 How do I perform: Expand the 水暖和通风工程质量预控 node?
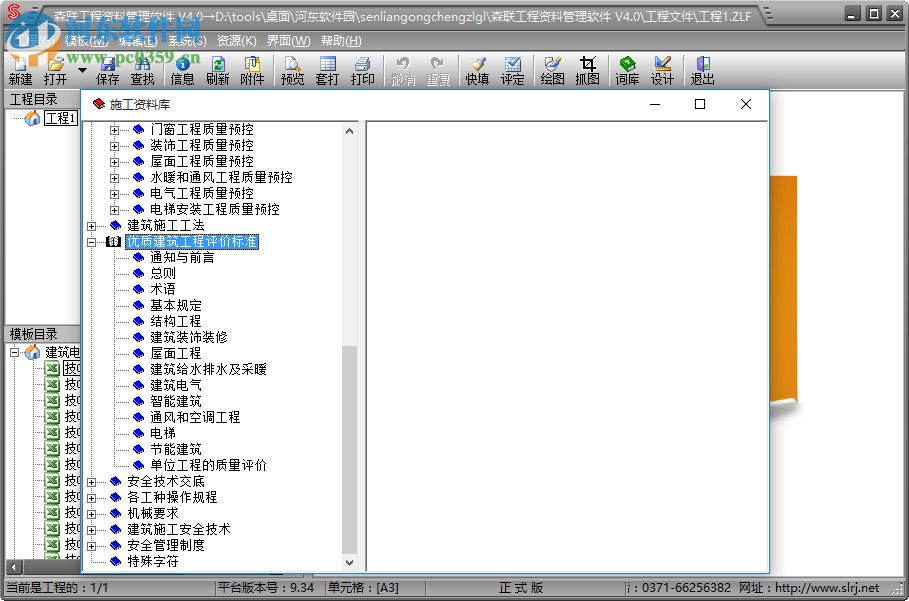114,178
